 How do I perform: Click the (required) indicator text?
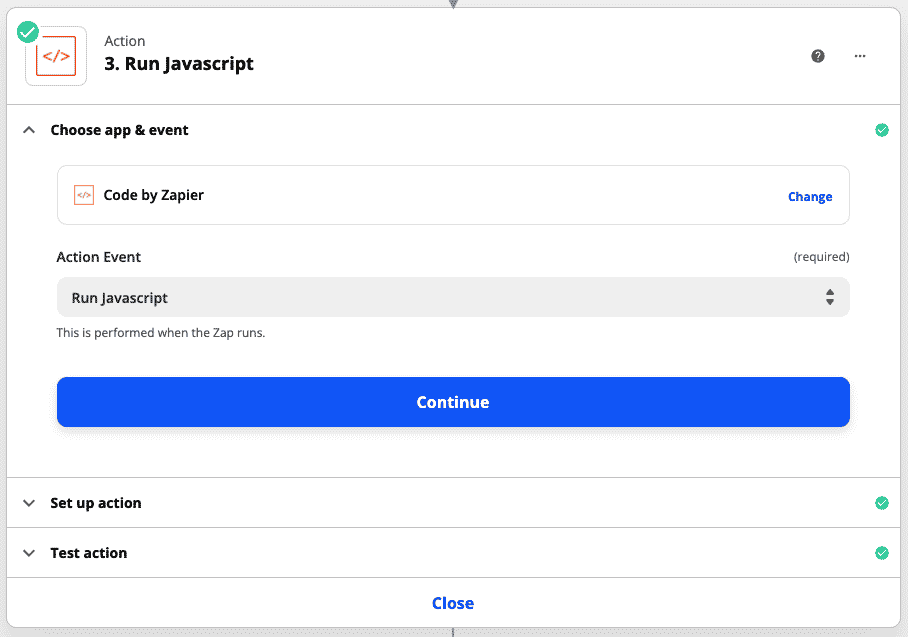click(821, 257)
